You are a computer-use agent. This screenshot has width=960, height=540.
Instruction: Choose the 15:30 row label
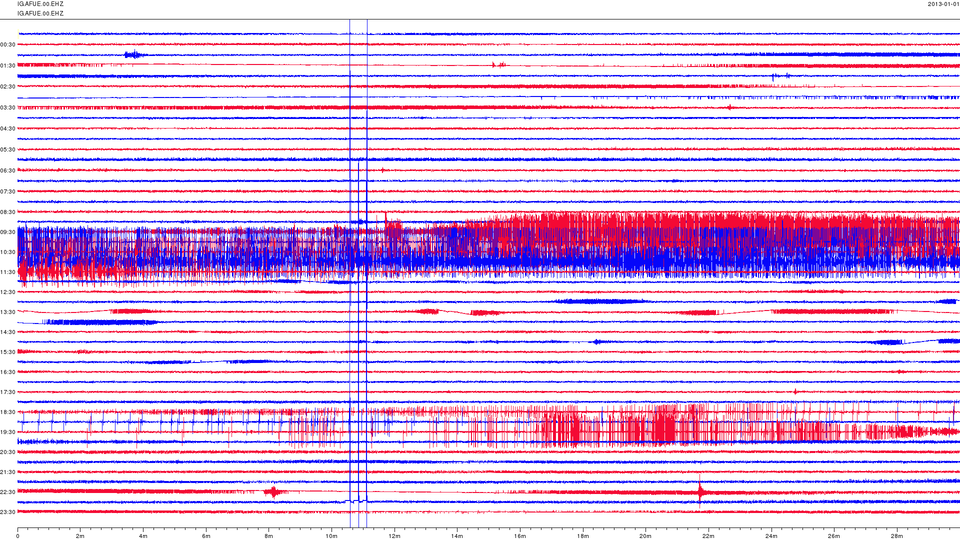pyautogui.click(x=8, y=352)
